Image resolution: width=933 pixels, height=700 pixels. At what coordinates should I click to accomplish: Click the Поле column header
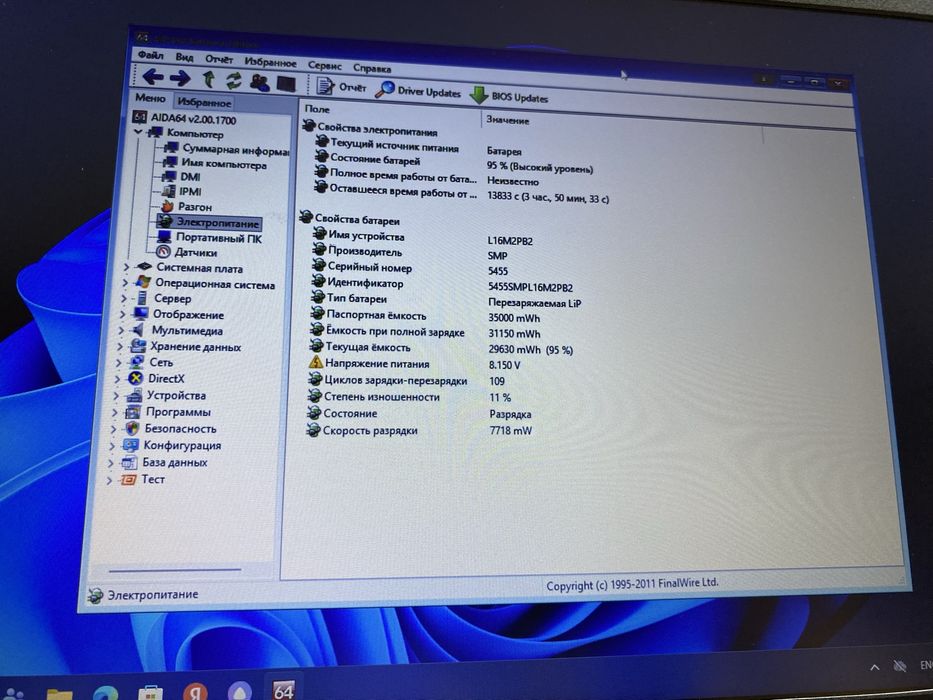tap(317, 109)
